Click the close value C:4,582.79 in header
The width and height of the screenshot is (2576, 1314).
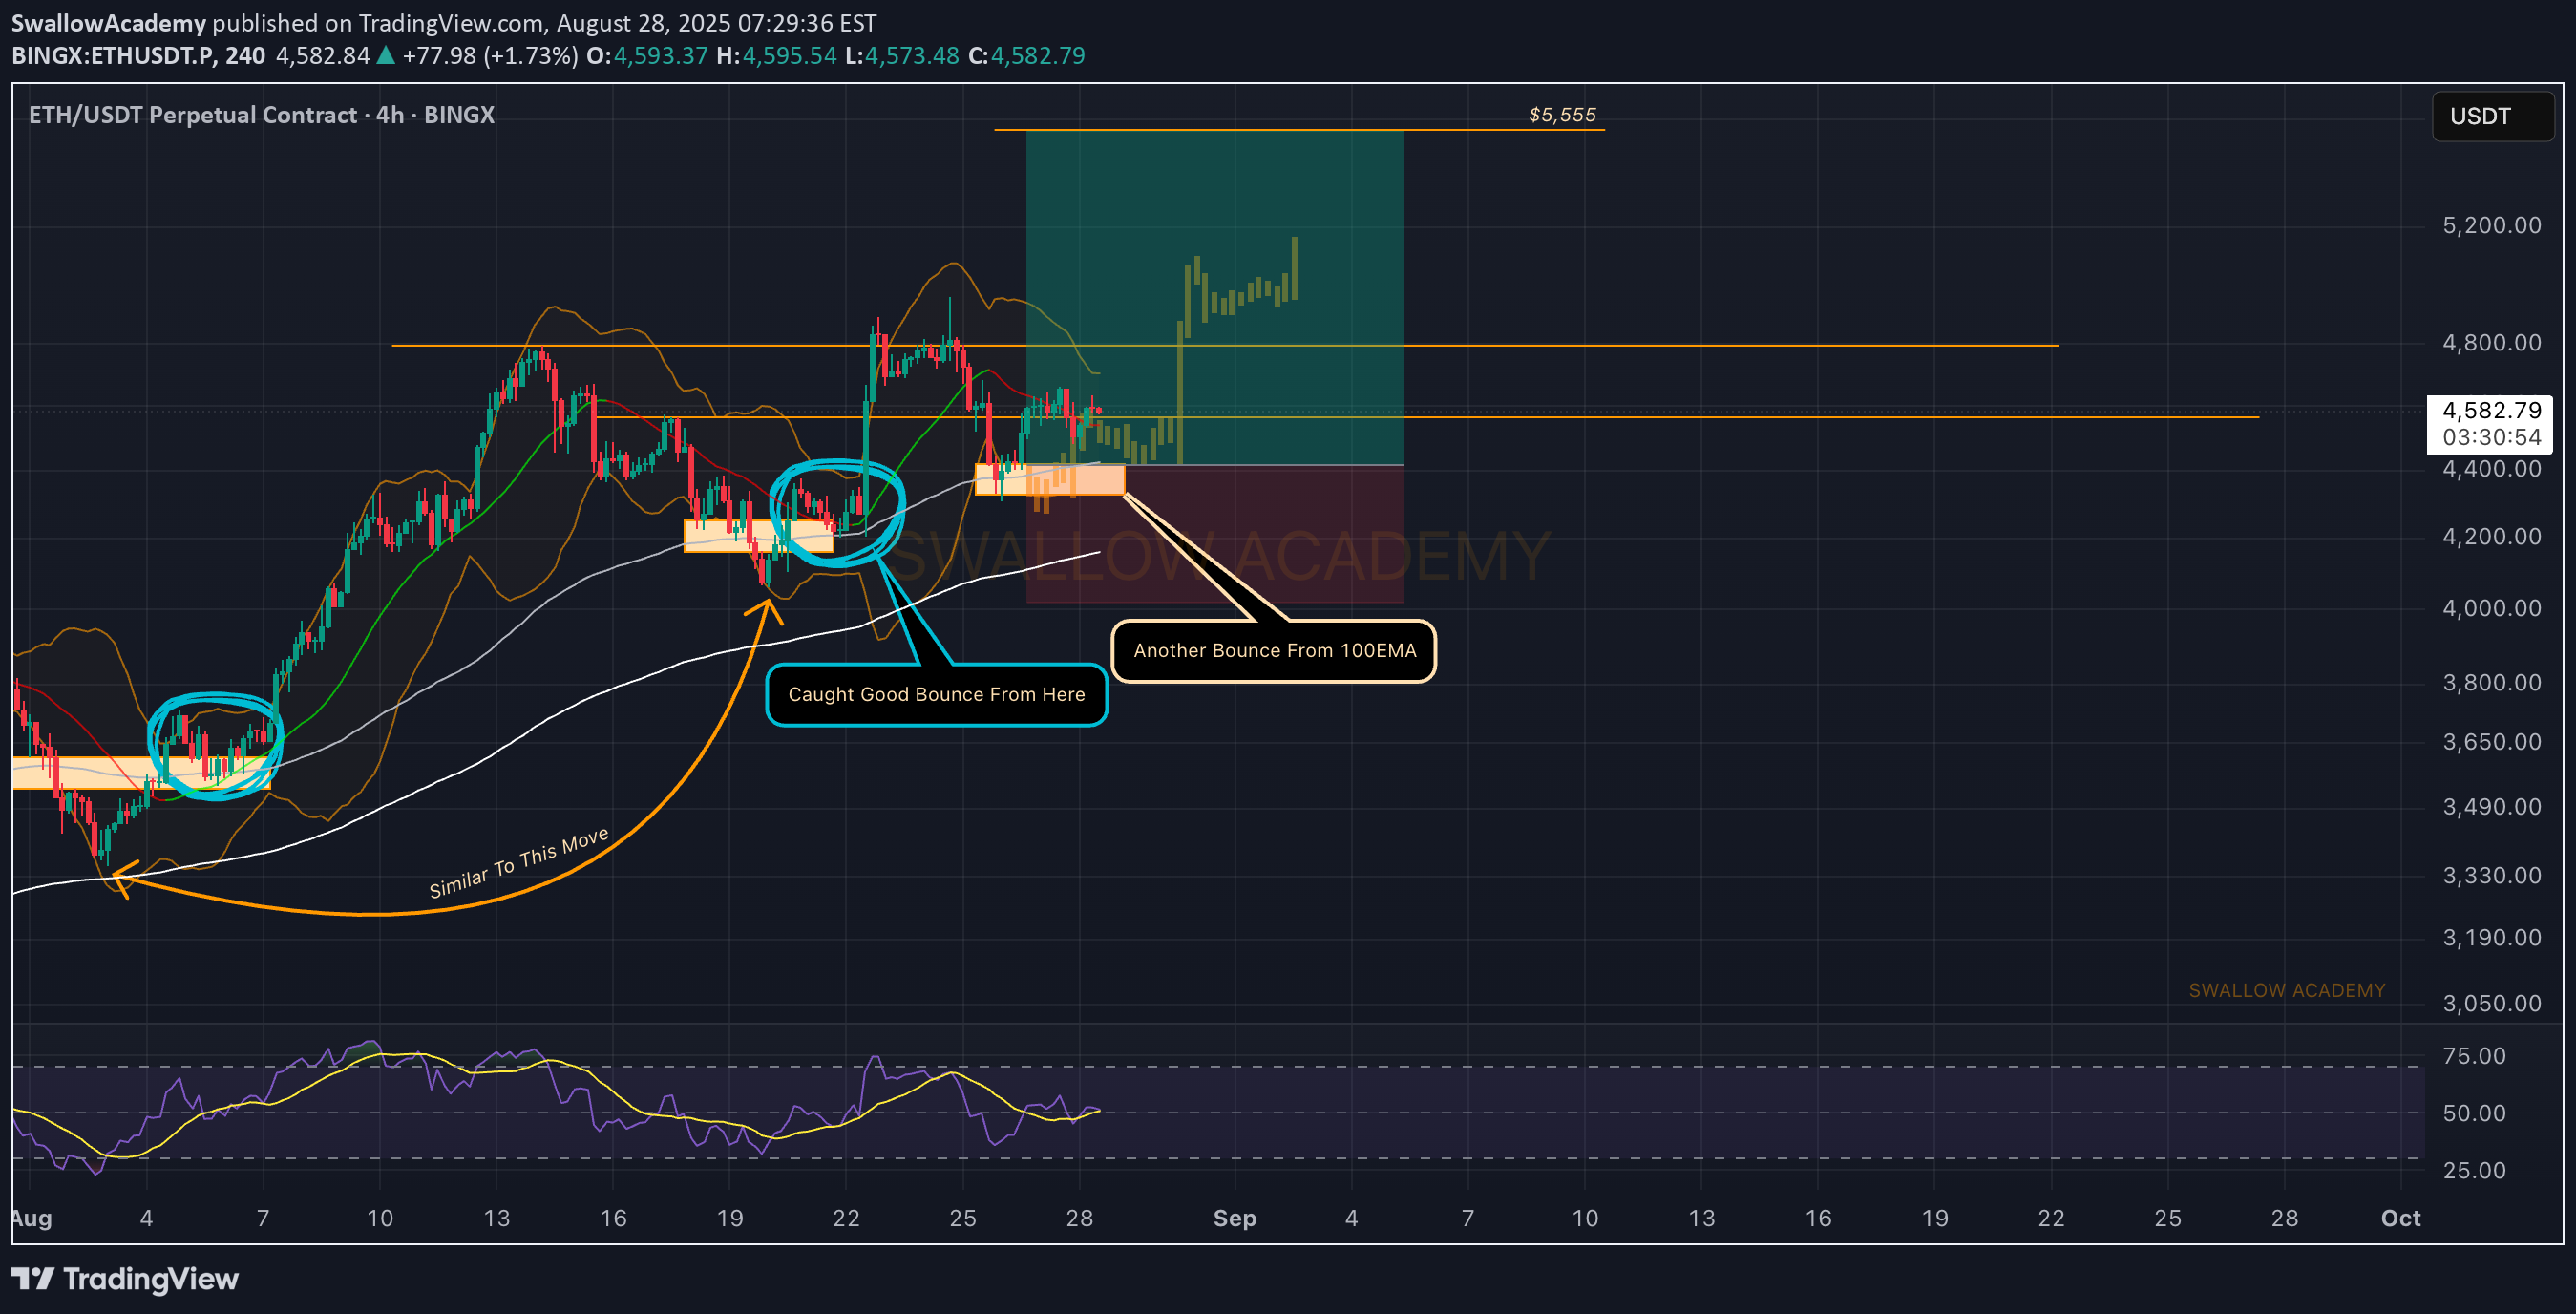[x=1027, y=55]
